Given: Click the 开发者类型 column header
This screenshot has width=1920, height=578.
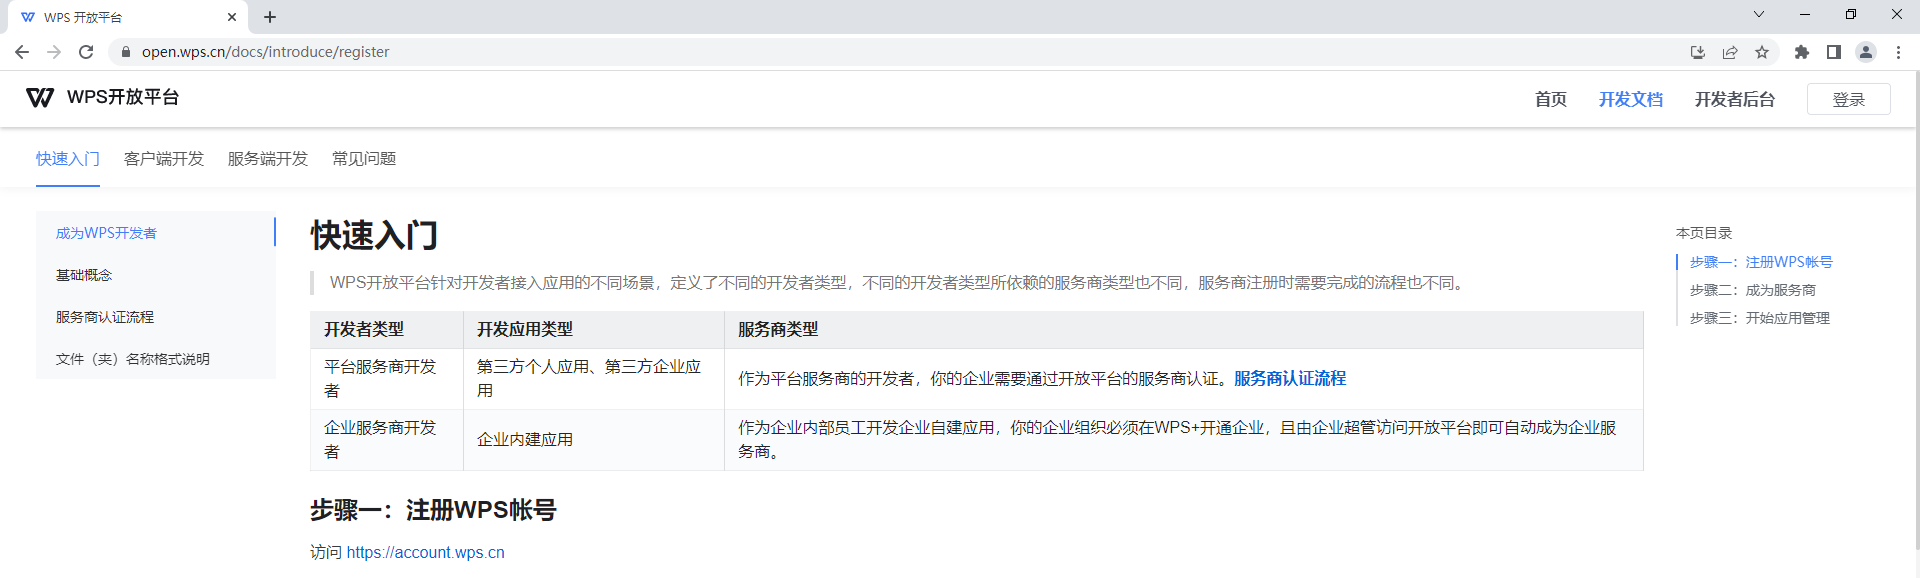Looking at the screenshot, I should pos(387,329).
